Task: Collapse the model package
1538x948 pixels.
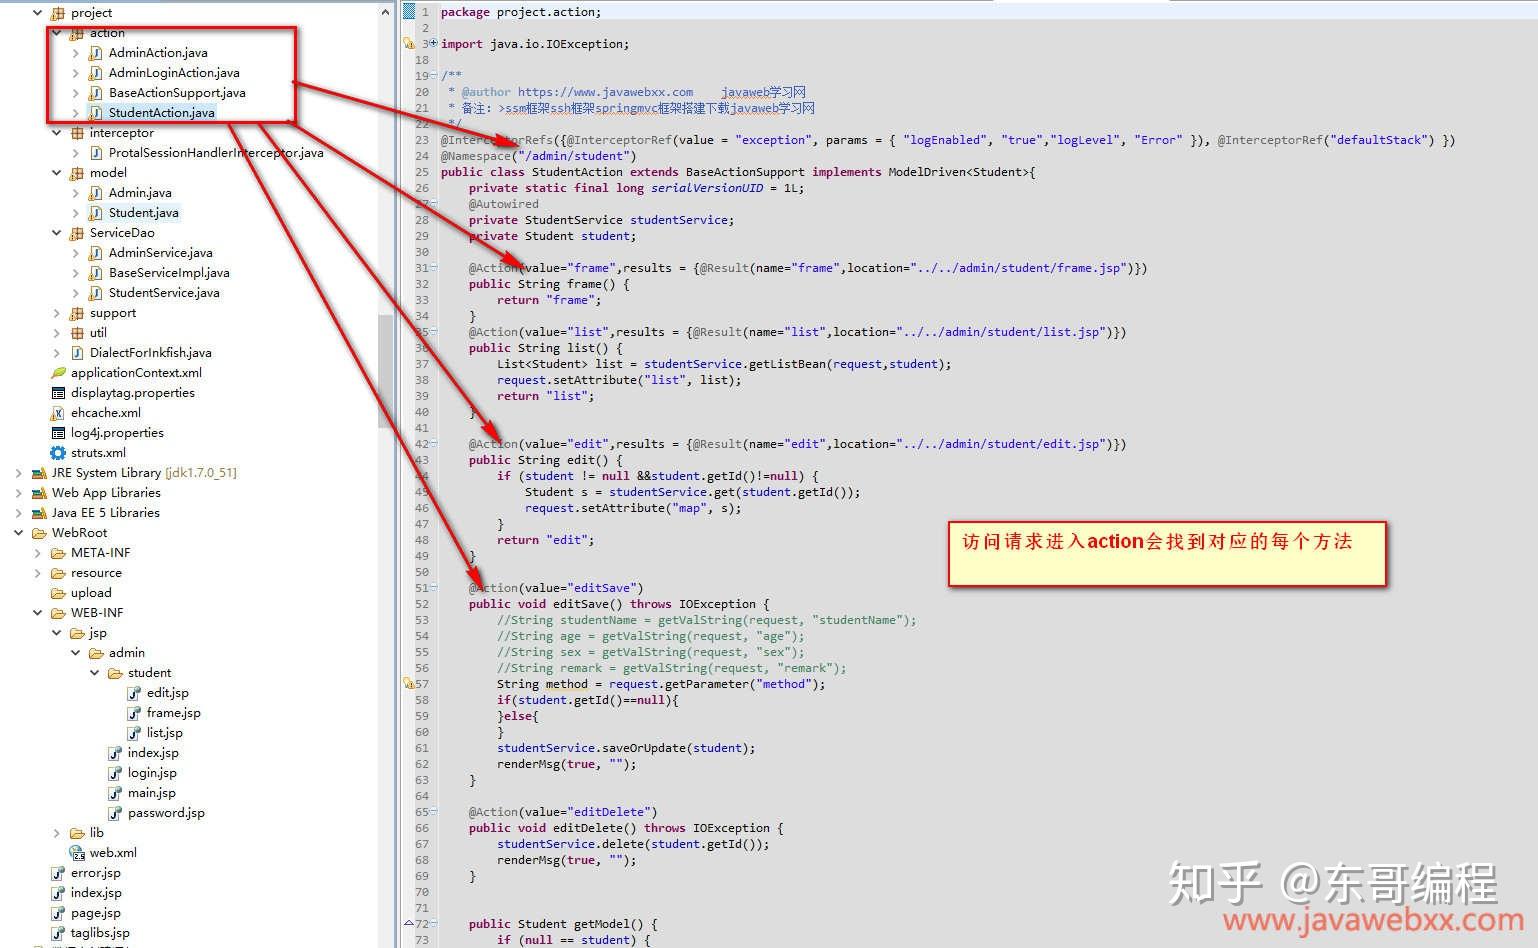Action: pyautogui.click(x=57, y=173)
